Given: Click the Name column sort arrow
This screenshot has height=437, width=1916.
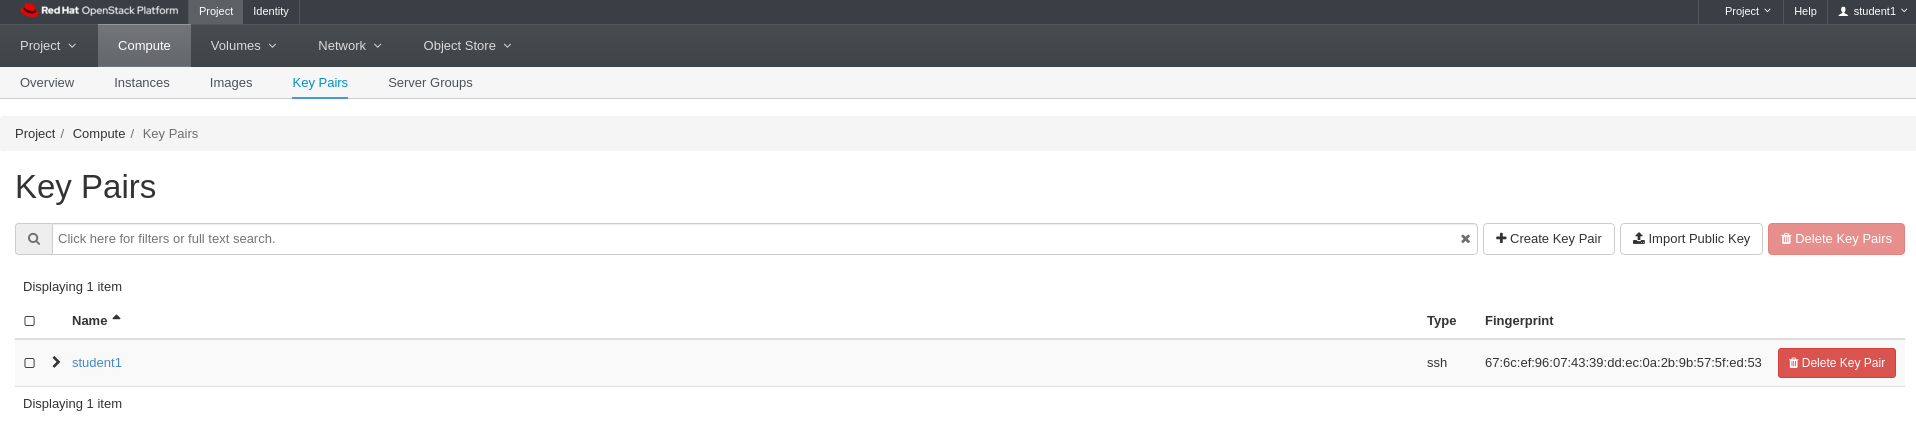Looking at the screenshot, I should point(116,318).
